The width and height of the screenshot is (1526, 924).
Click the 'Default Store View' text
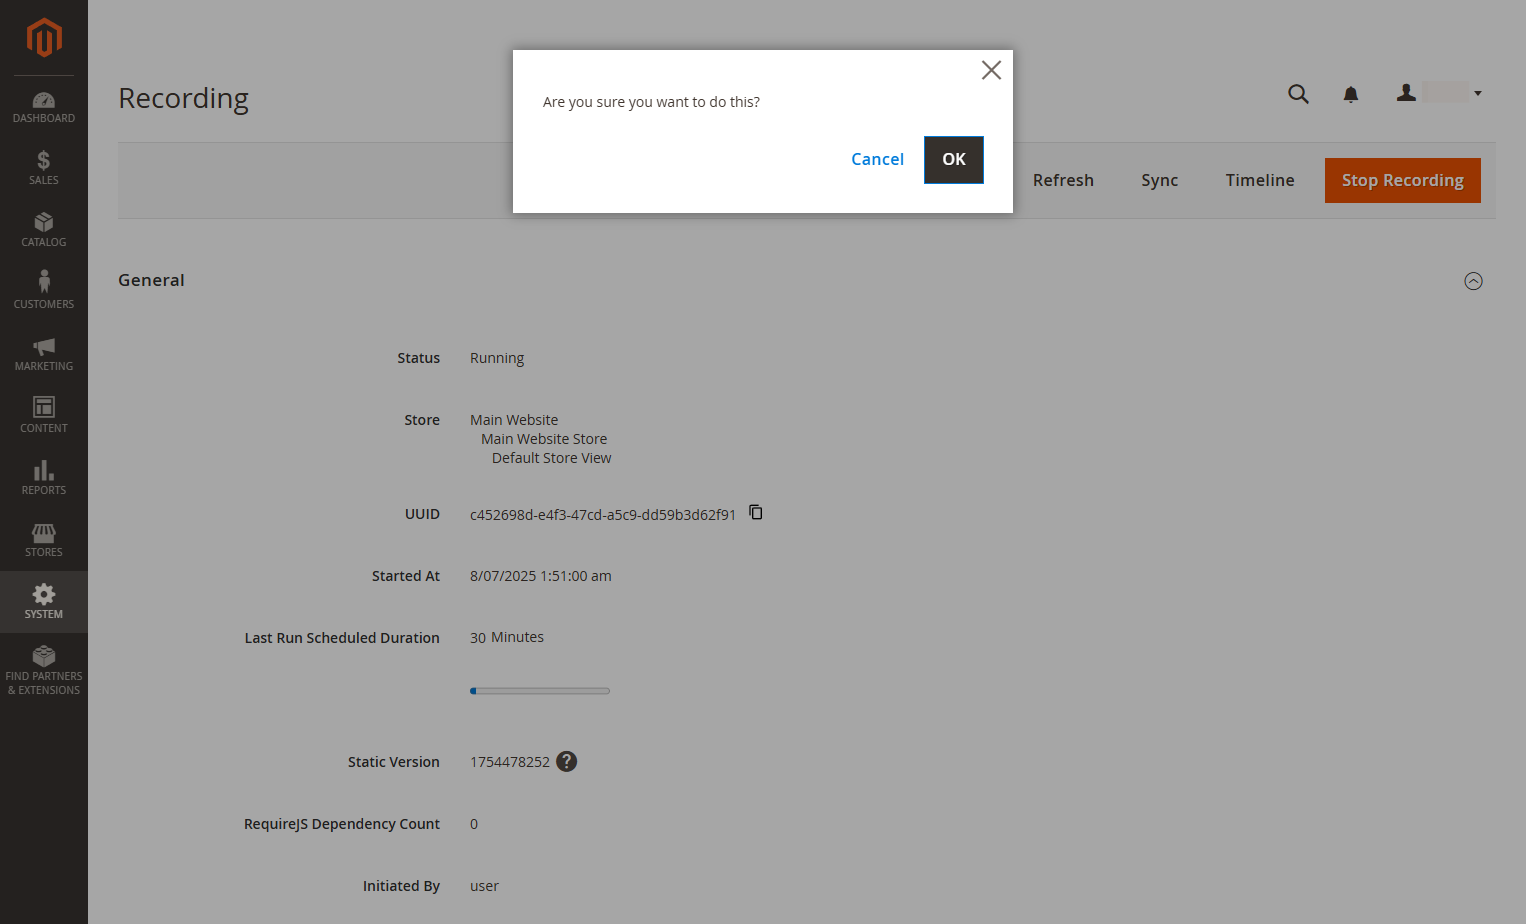(552, 458)
